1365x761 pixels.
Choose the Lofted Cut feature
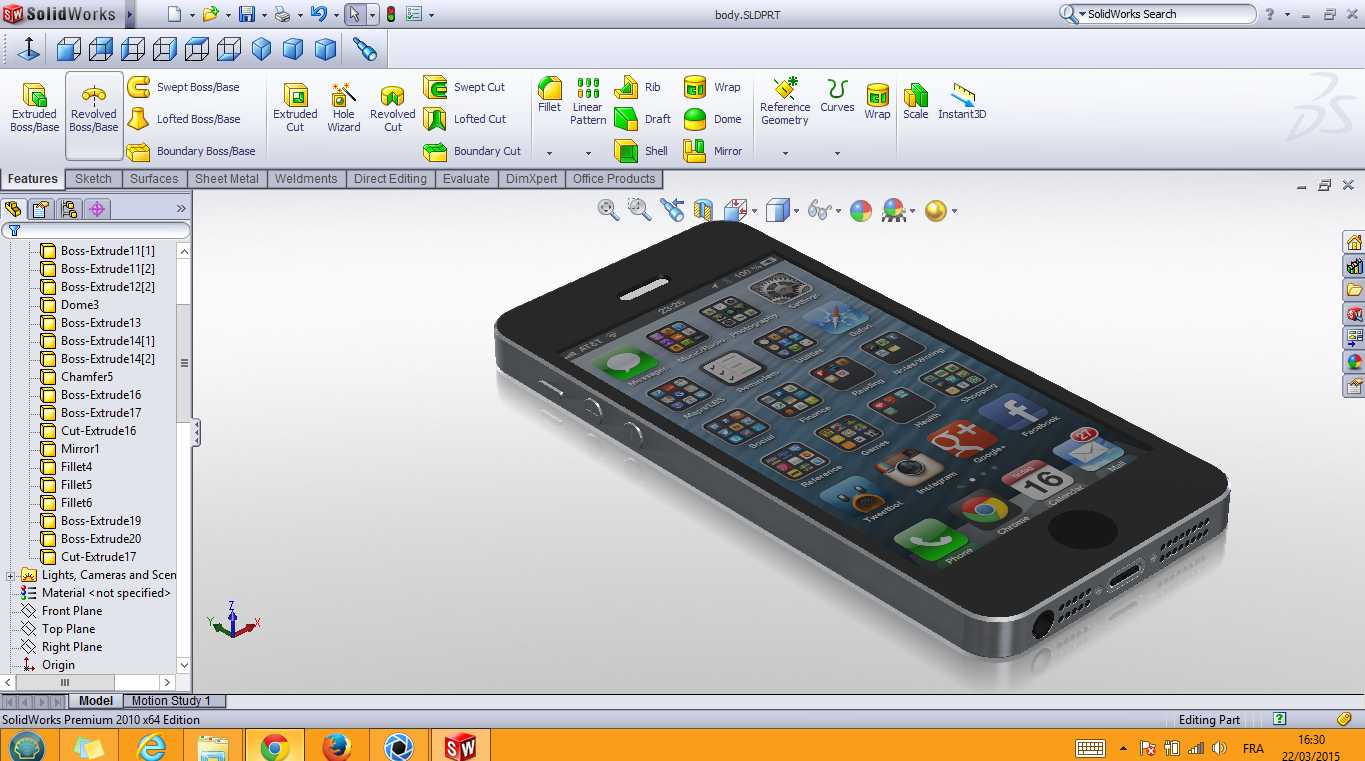tap(465, 119)
